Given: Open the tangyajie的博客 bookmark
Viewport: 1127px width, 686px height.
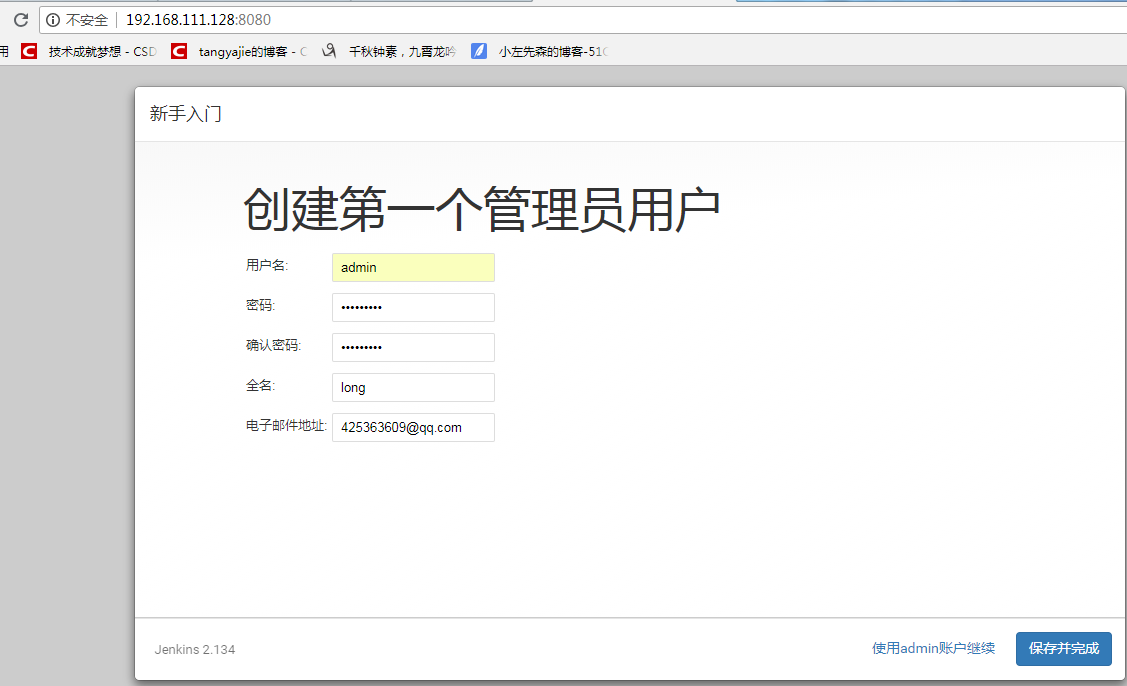Looking at the screenshot, I should pyautogui.click(x=239, y=51).
